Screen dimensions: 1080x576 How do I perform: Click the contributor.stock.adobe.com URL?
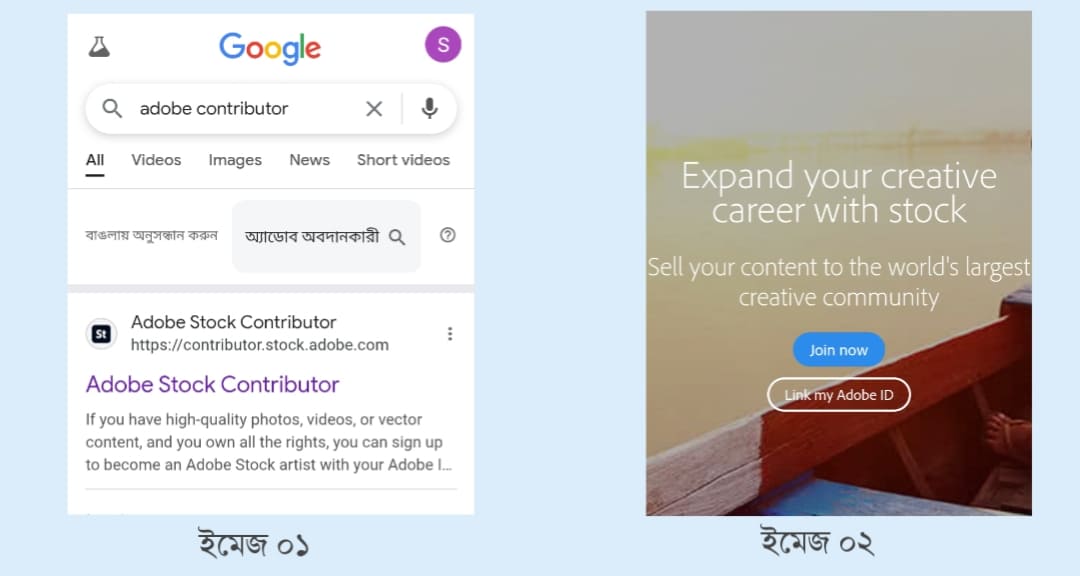coord(260,344)
